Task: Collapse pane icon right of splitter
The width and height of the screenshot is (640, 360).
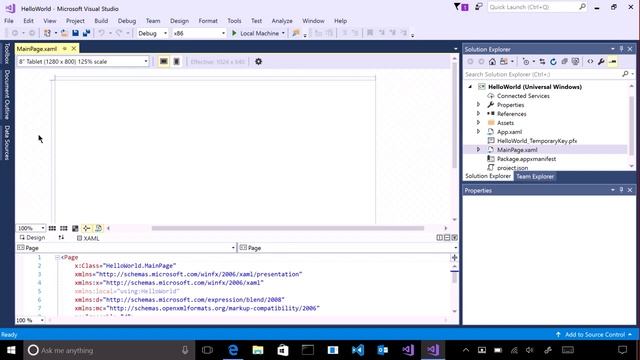Action: pyautogui.click(x=454, y=238)
